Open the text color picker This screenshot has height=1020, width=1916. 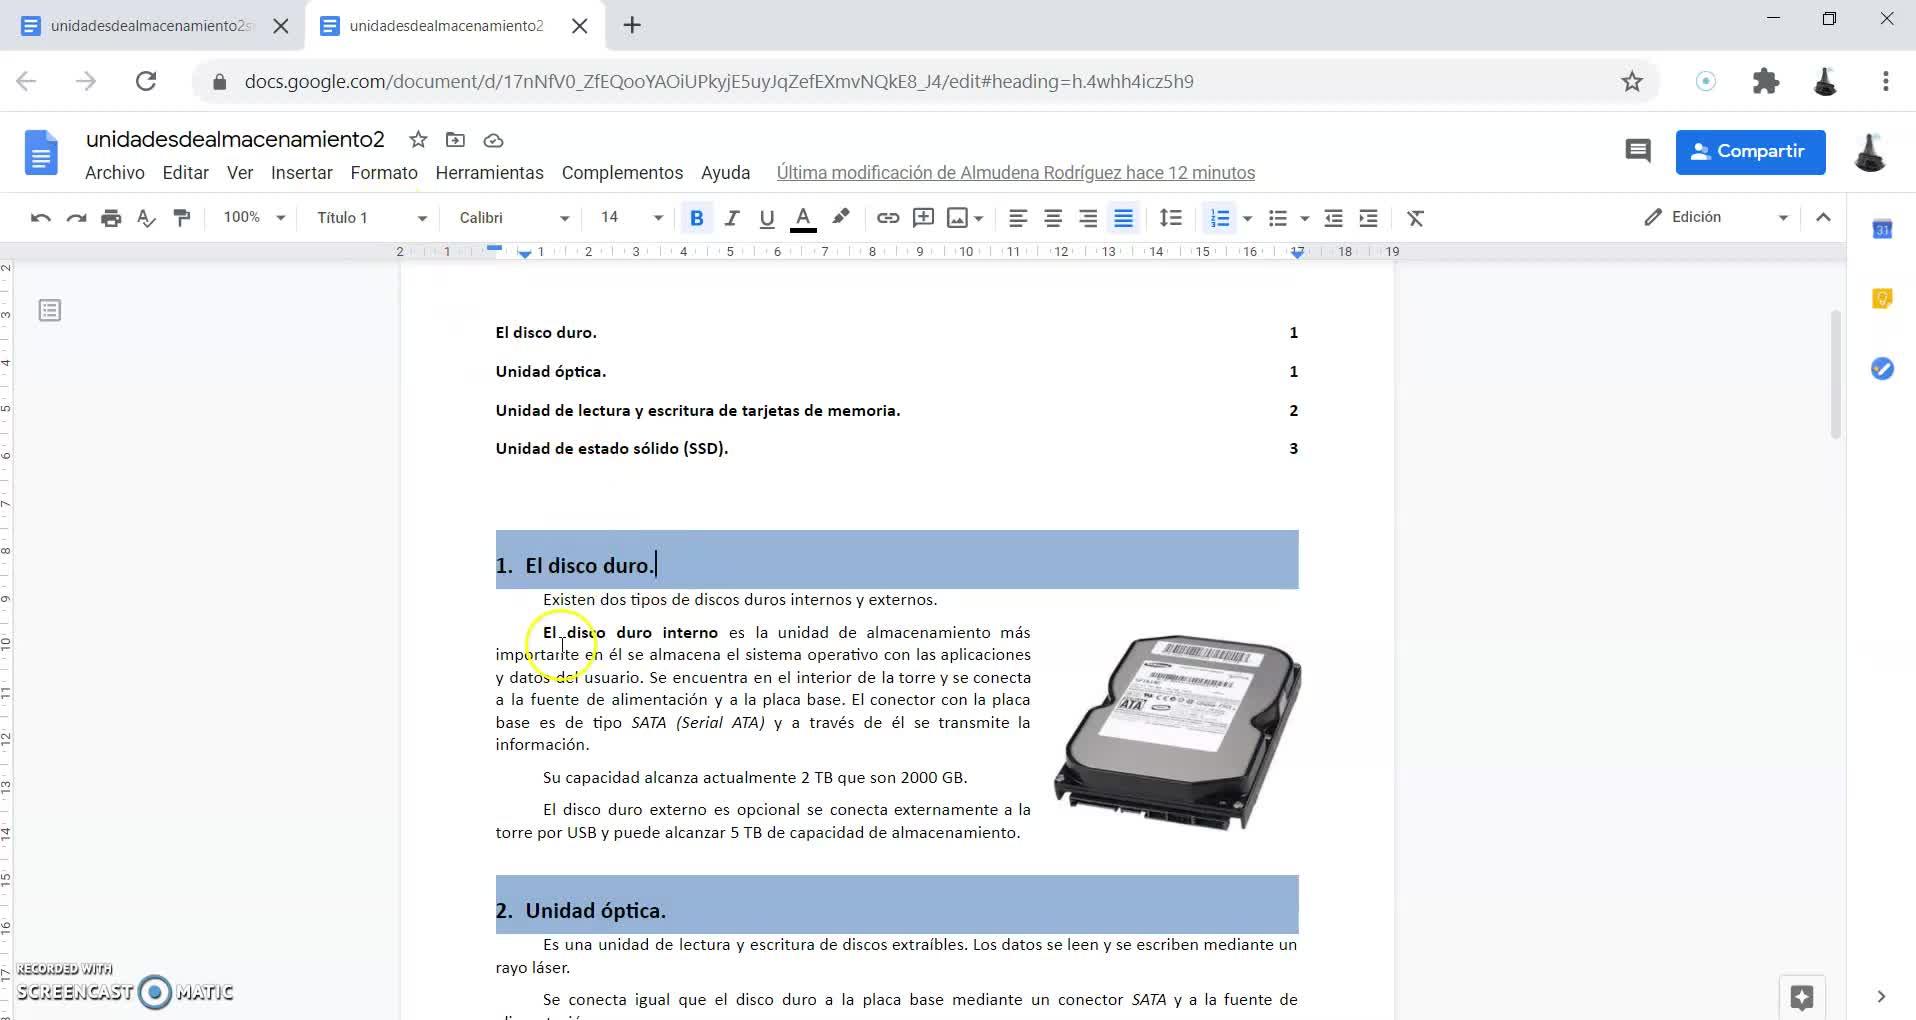(803, 218)
